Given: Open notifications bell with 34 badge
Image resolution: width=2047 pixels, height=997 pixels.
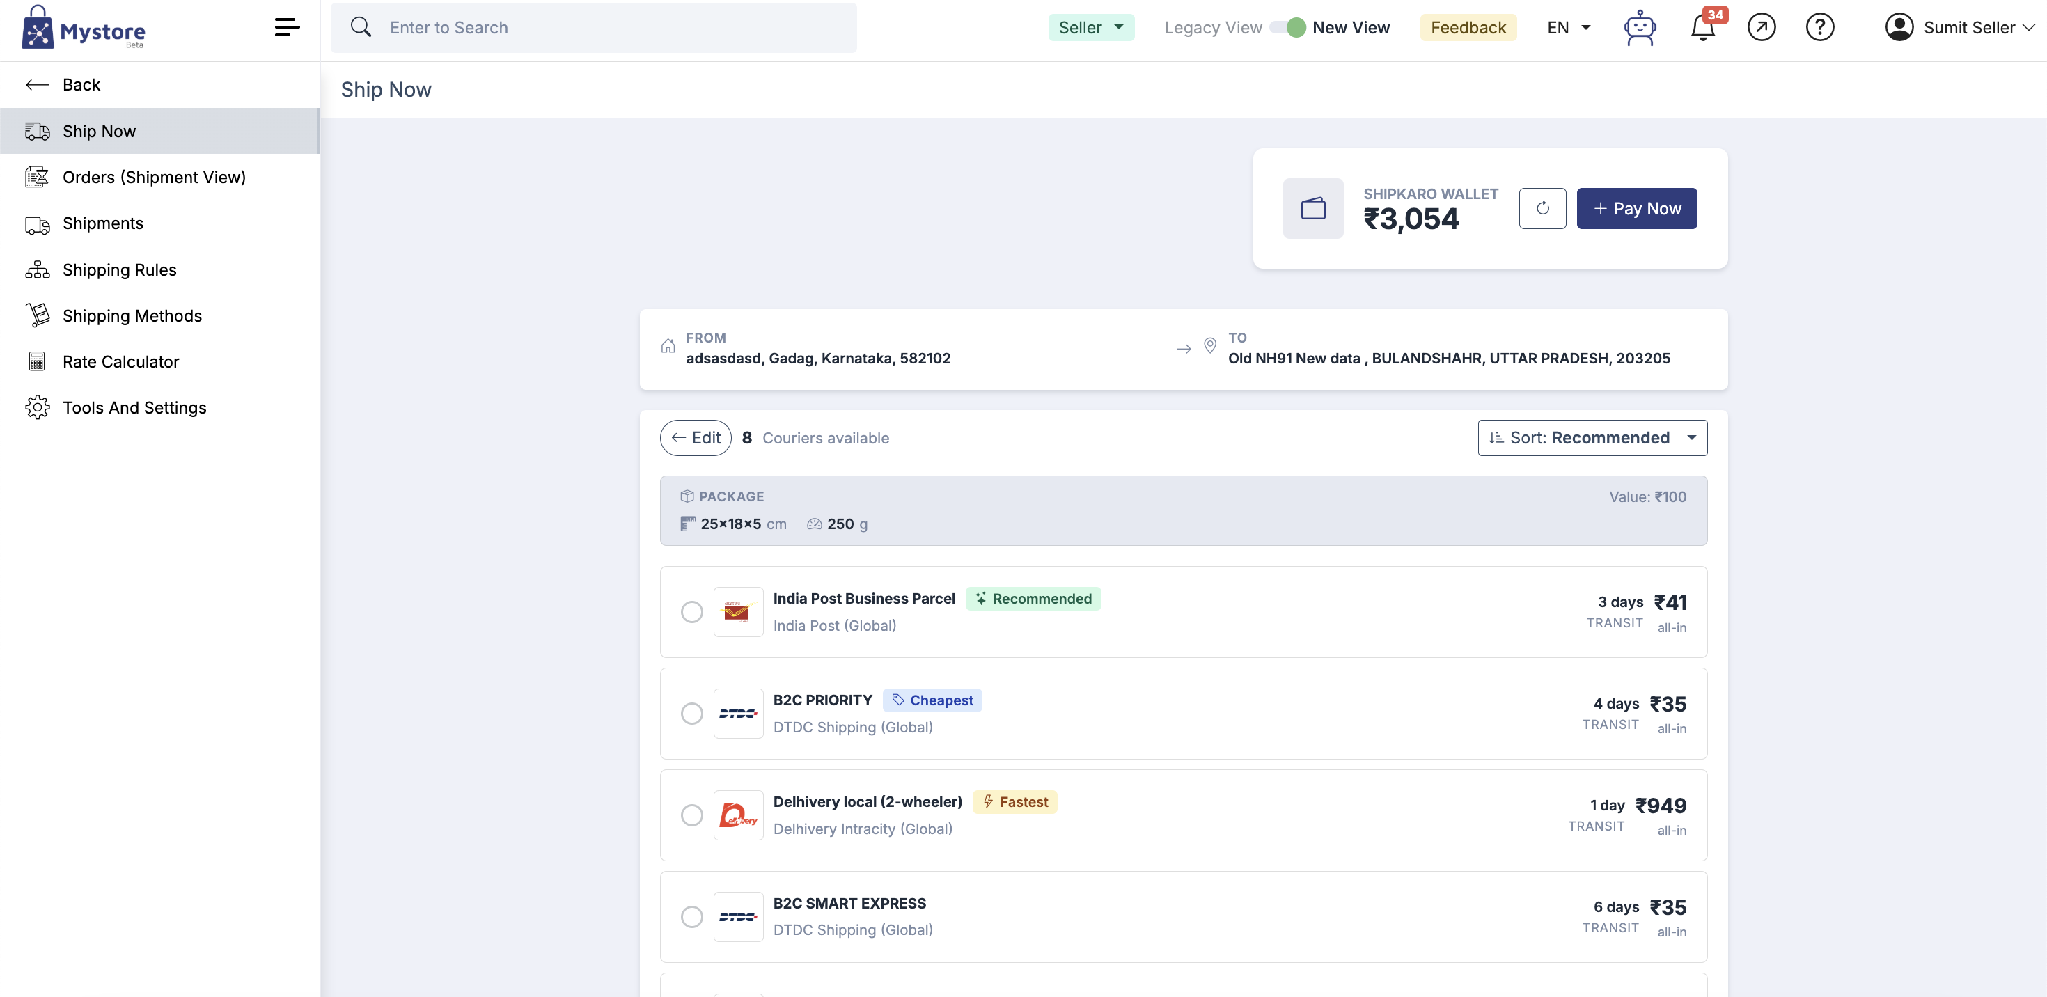Looking at the screenshot, I should pos(1704,28).
